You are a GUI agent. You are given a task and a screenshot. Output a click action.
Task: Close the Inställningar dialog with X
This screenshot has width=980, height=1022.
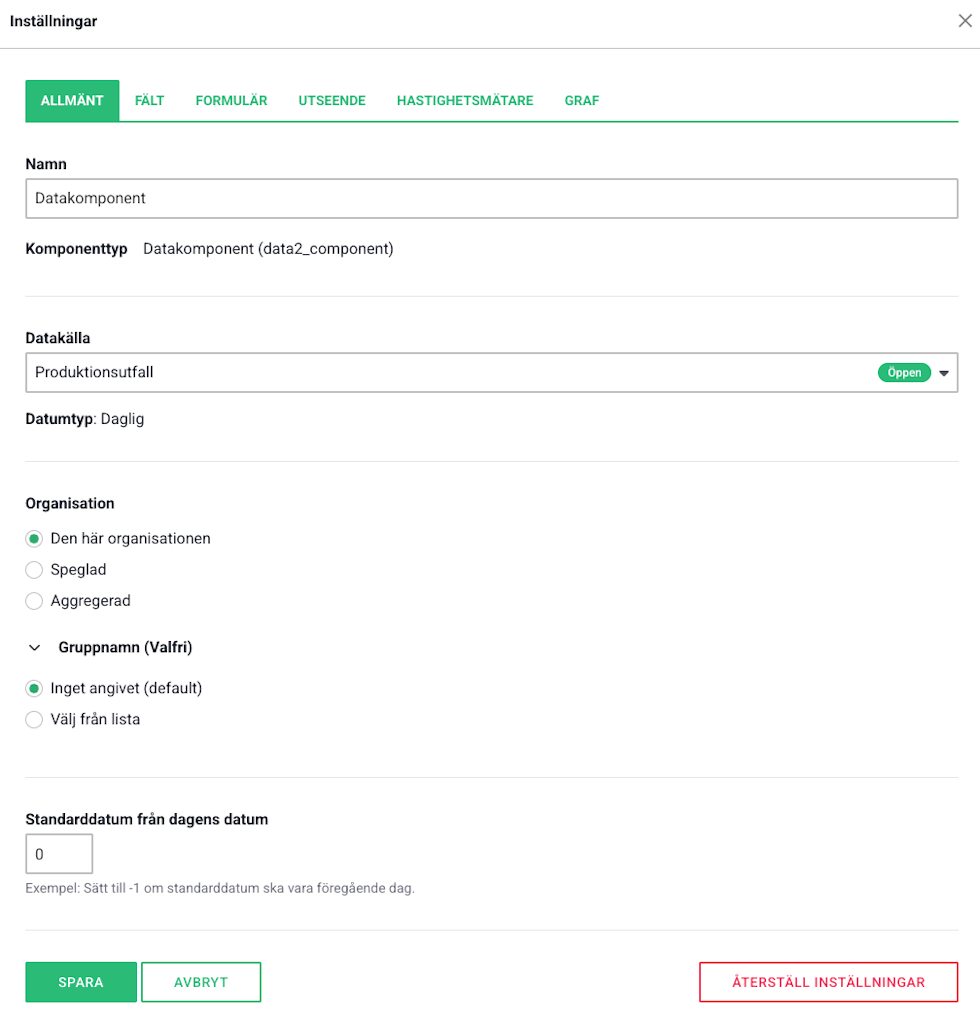coord(965,21)
